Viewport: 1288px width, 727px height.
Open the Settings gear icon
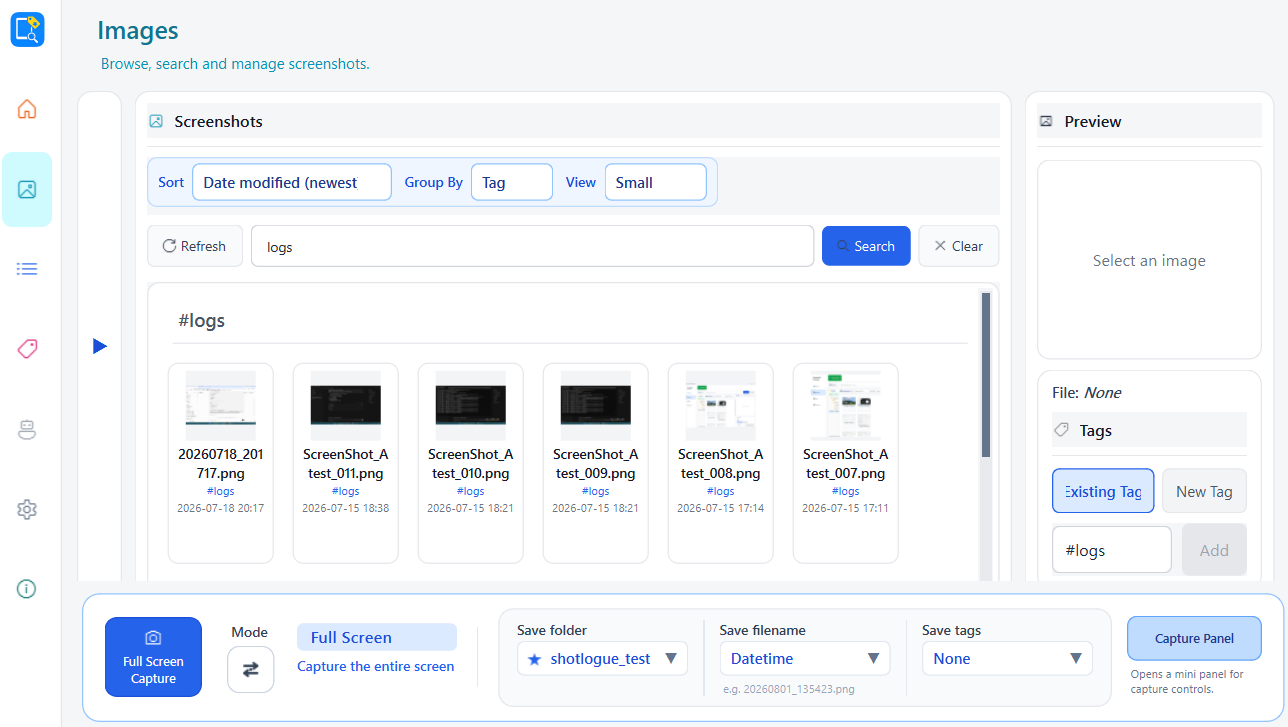click(27, 509)
